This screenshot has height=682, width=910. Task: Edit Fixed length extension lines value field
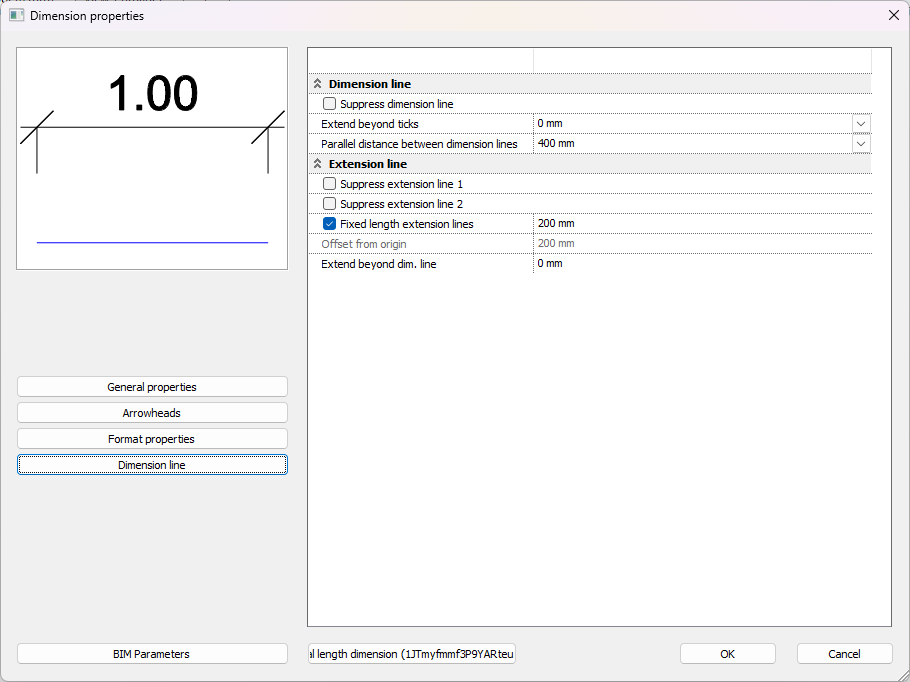(700, 224)
